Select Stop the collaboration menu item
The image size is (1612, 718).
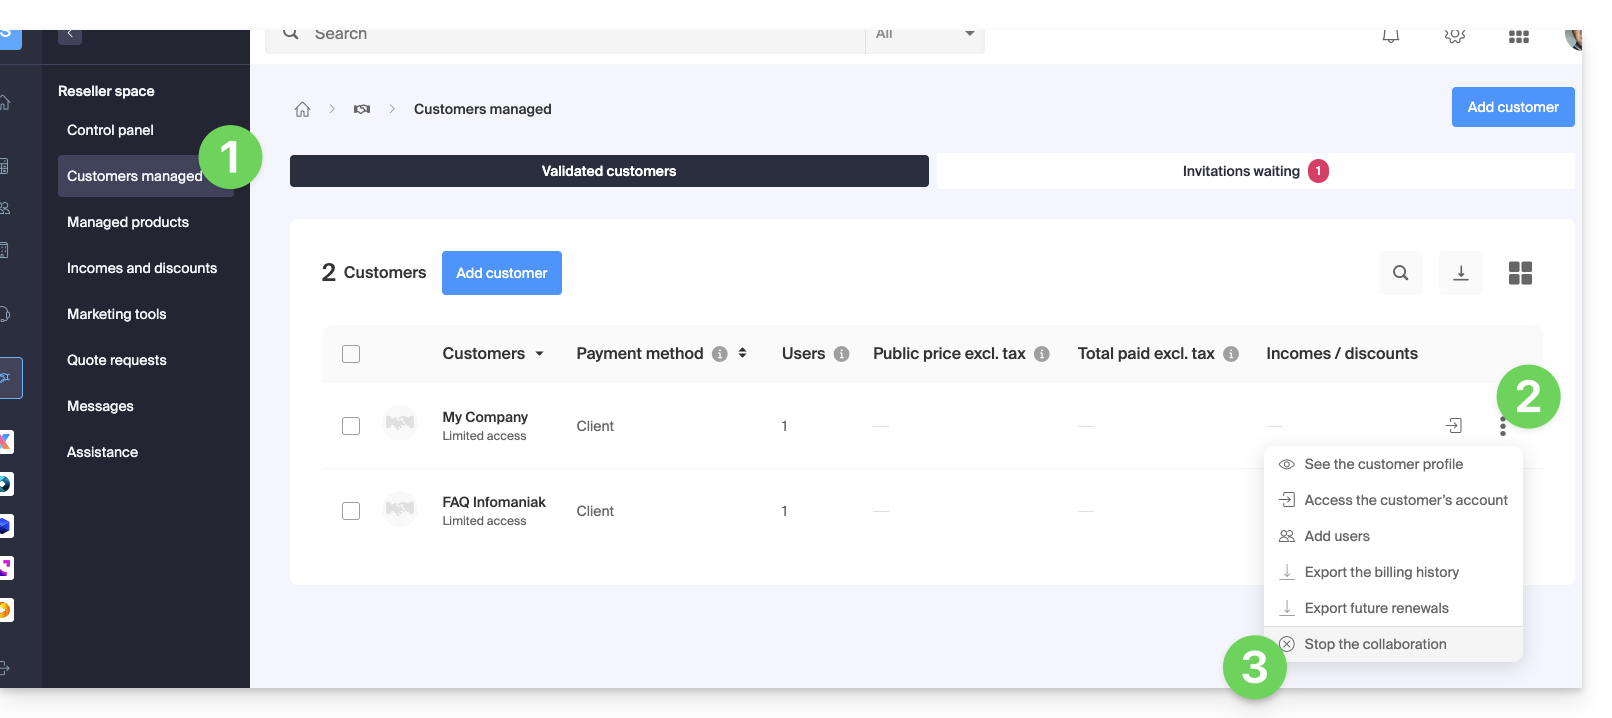(x=1375, y=644)
